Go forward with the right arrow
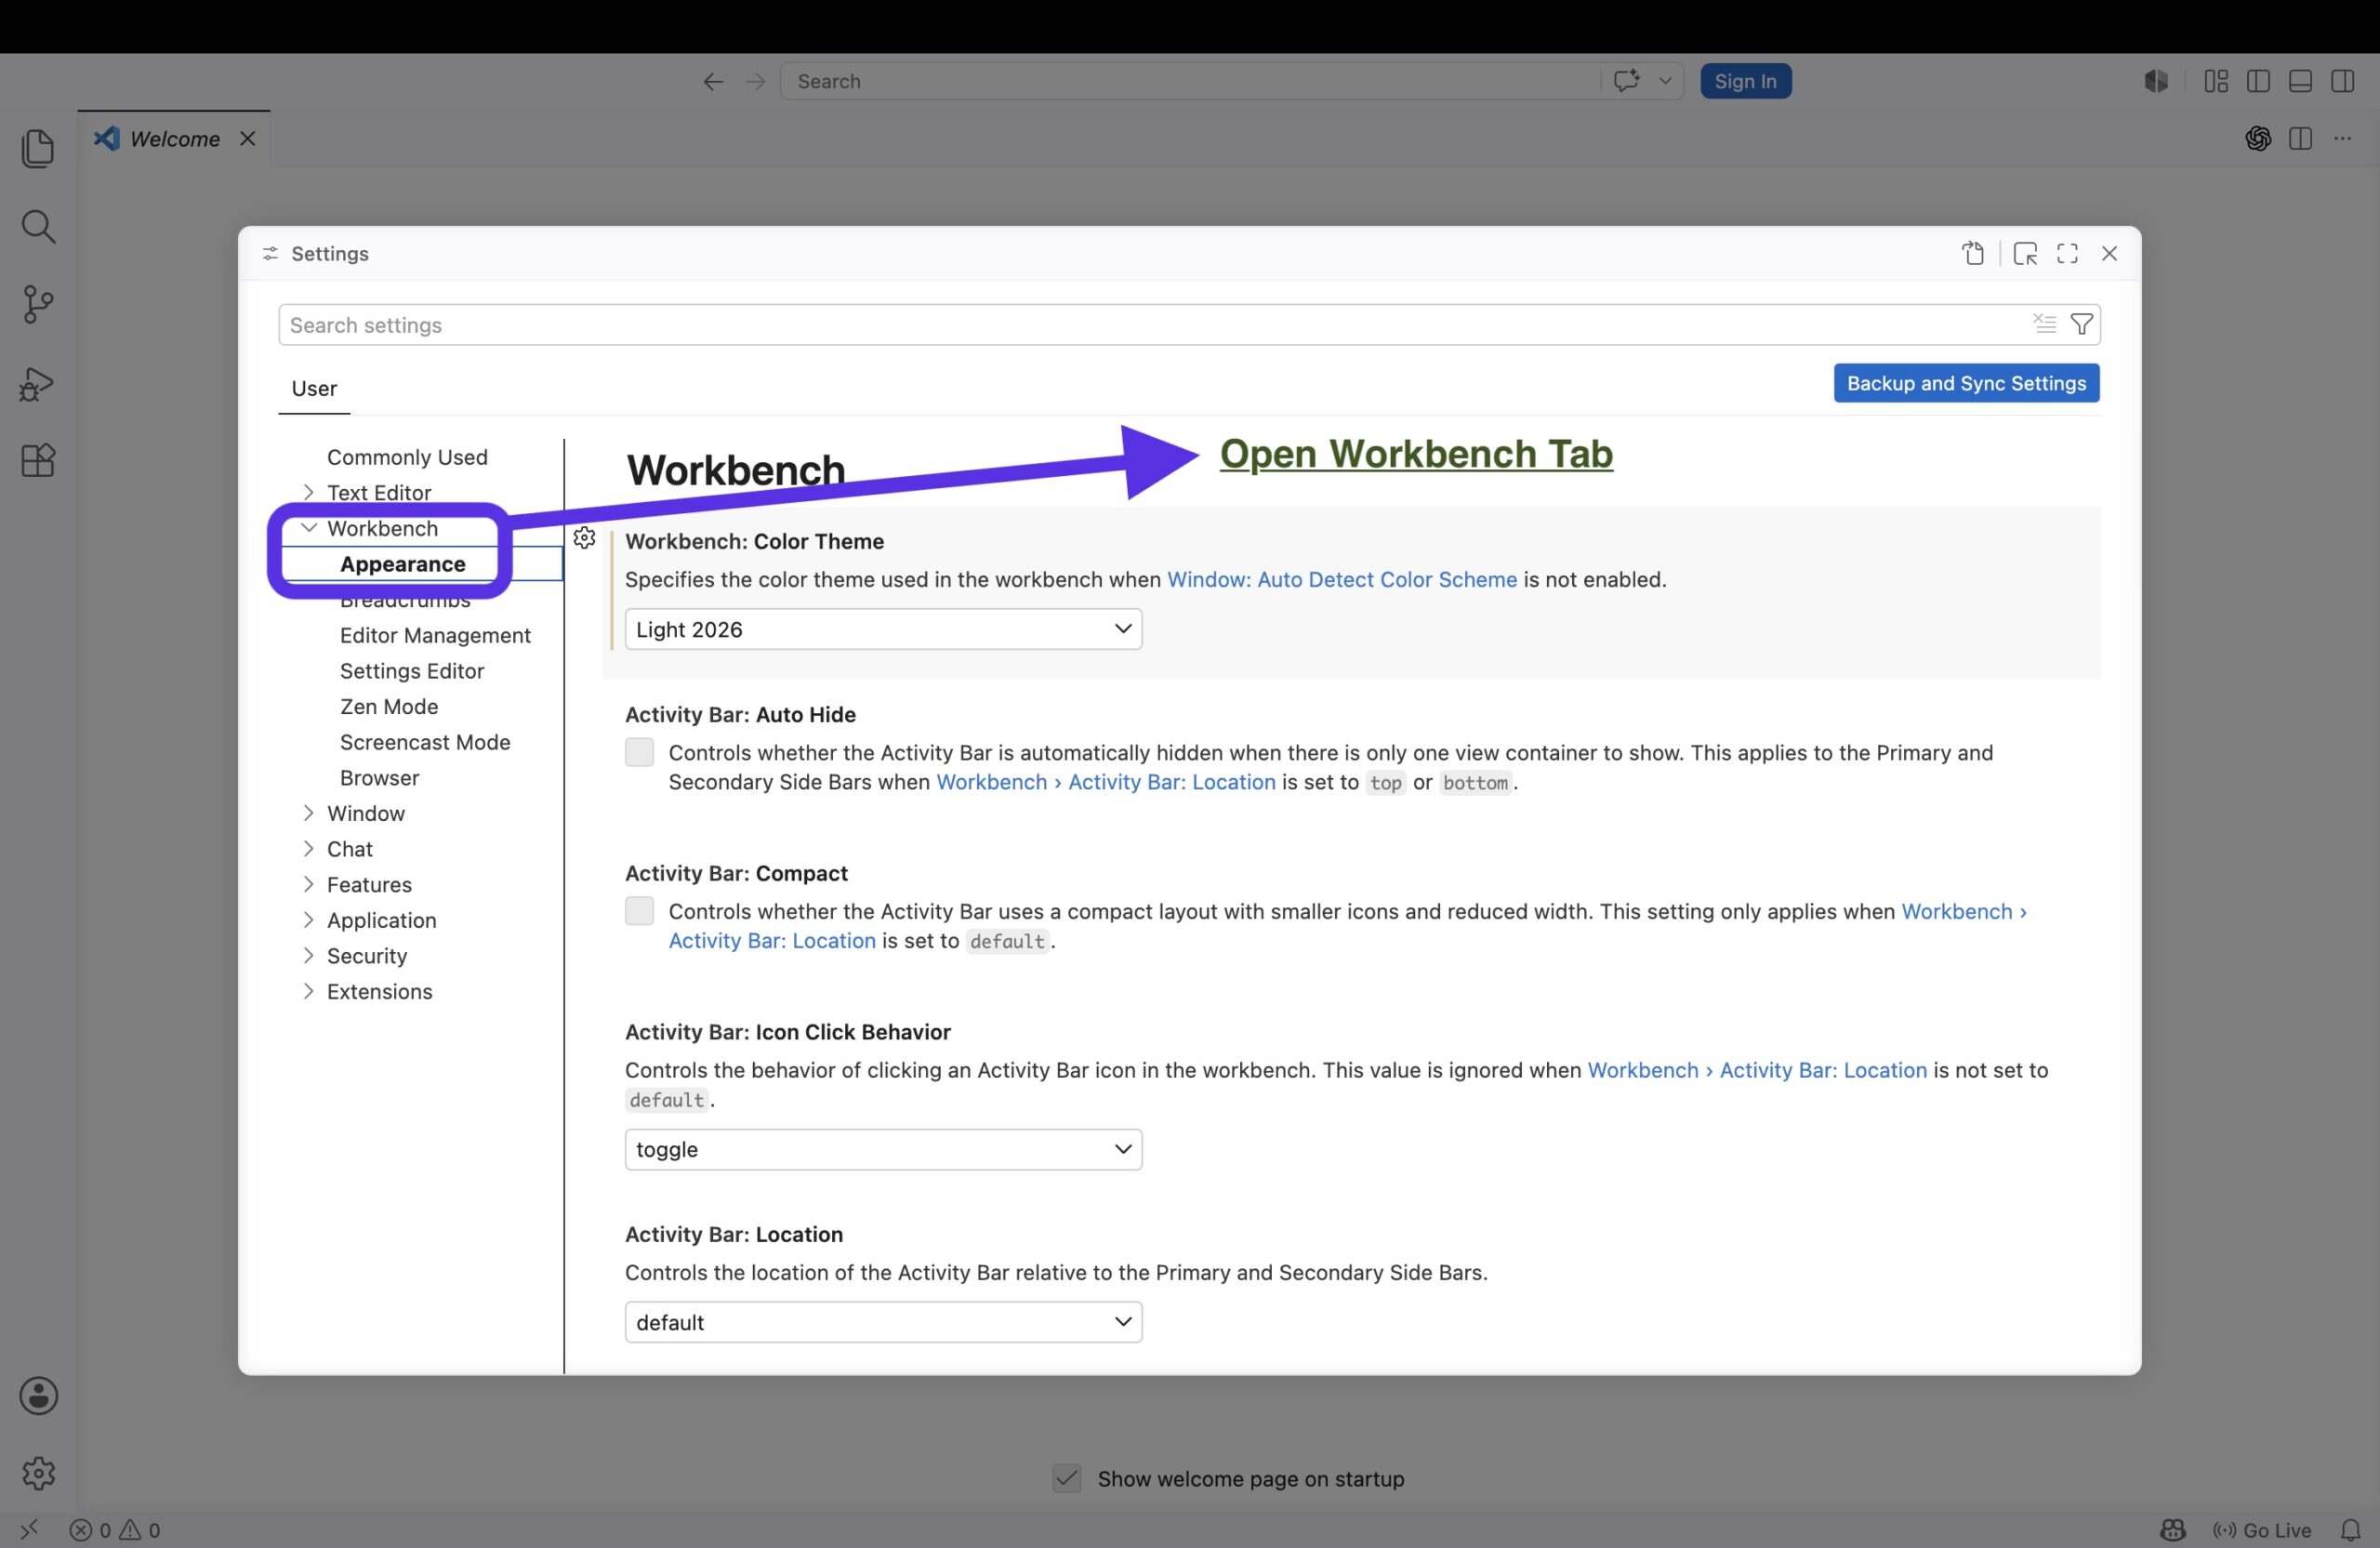 pos(756,82)
